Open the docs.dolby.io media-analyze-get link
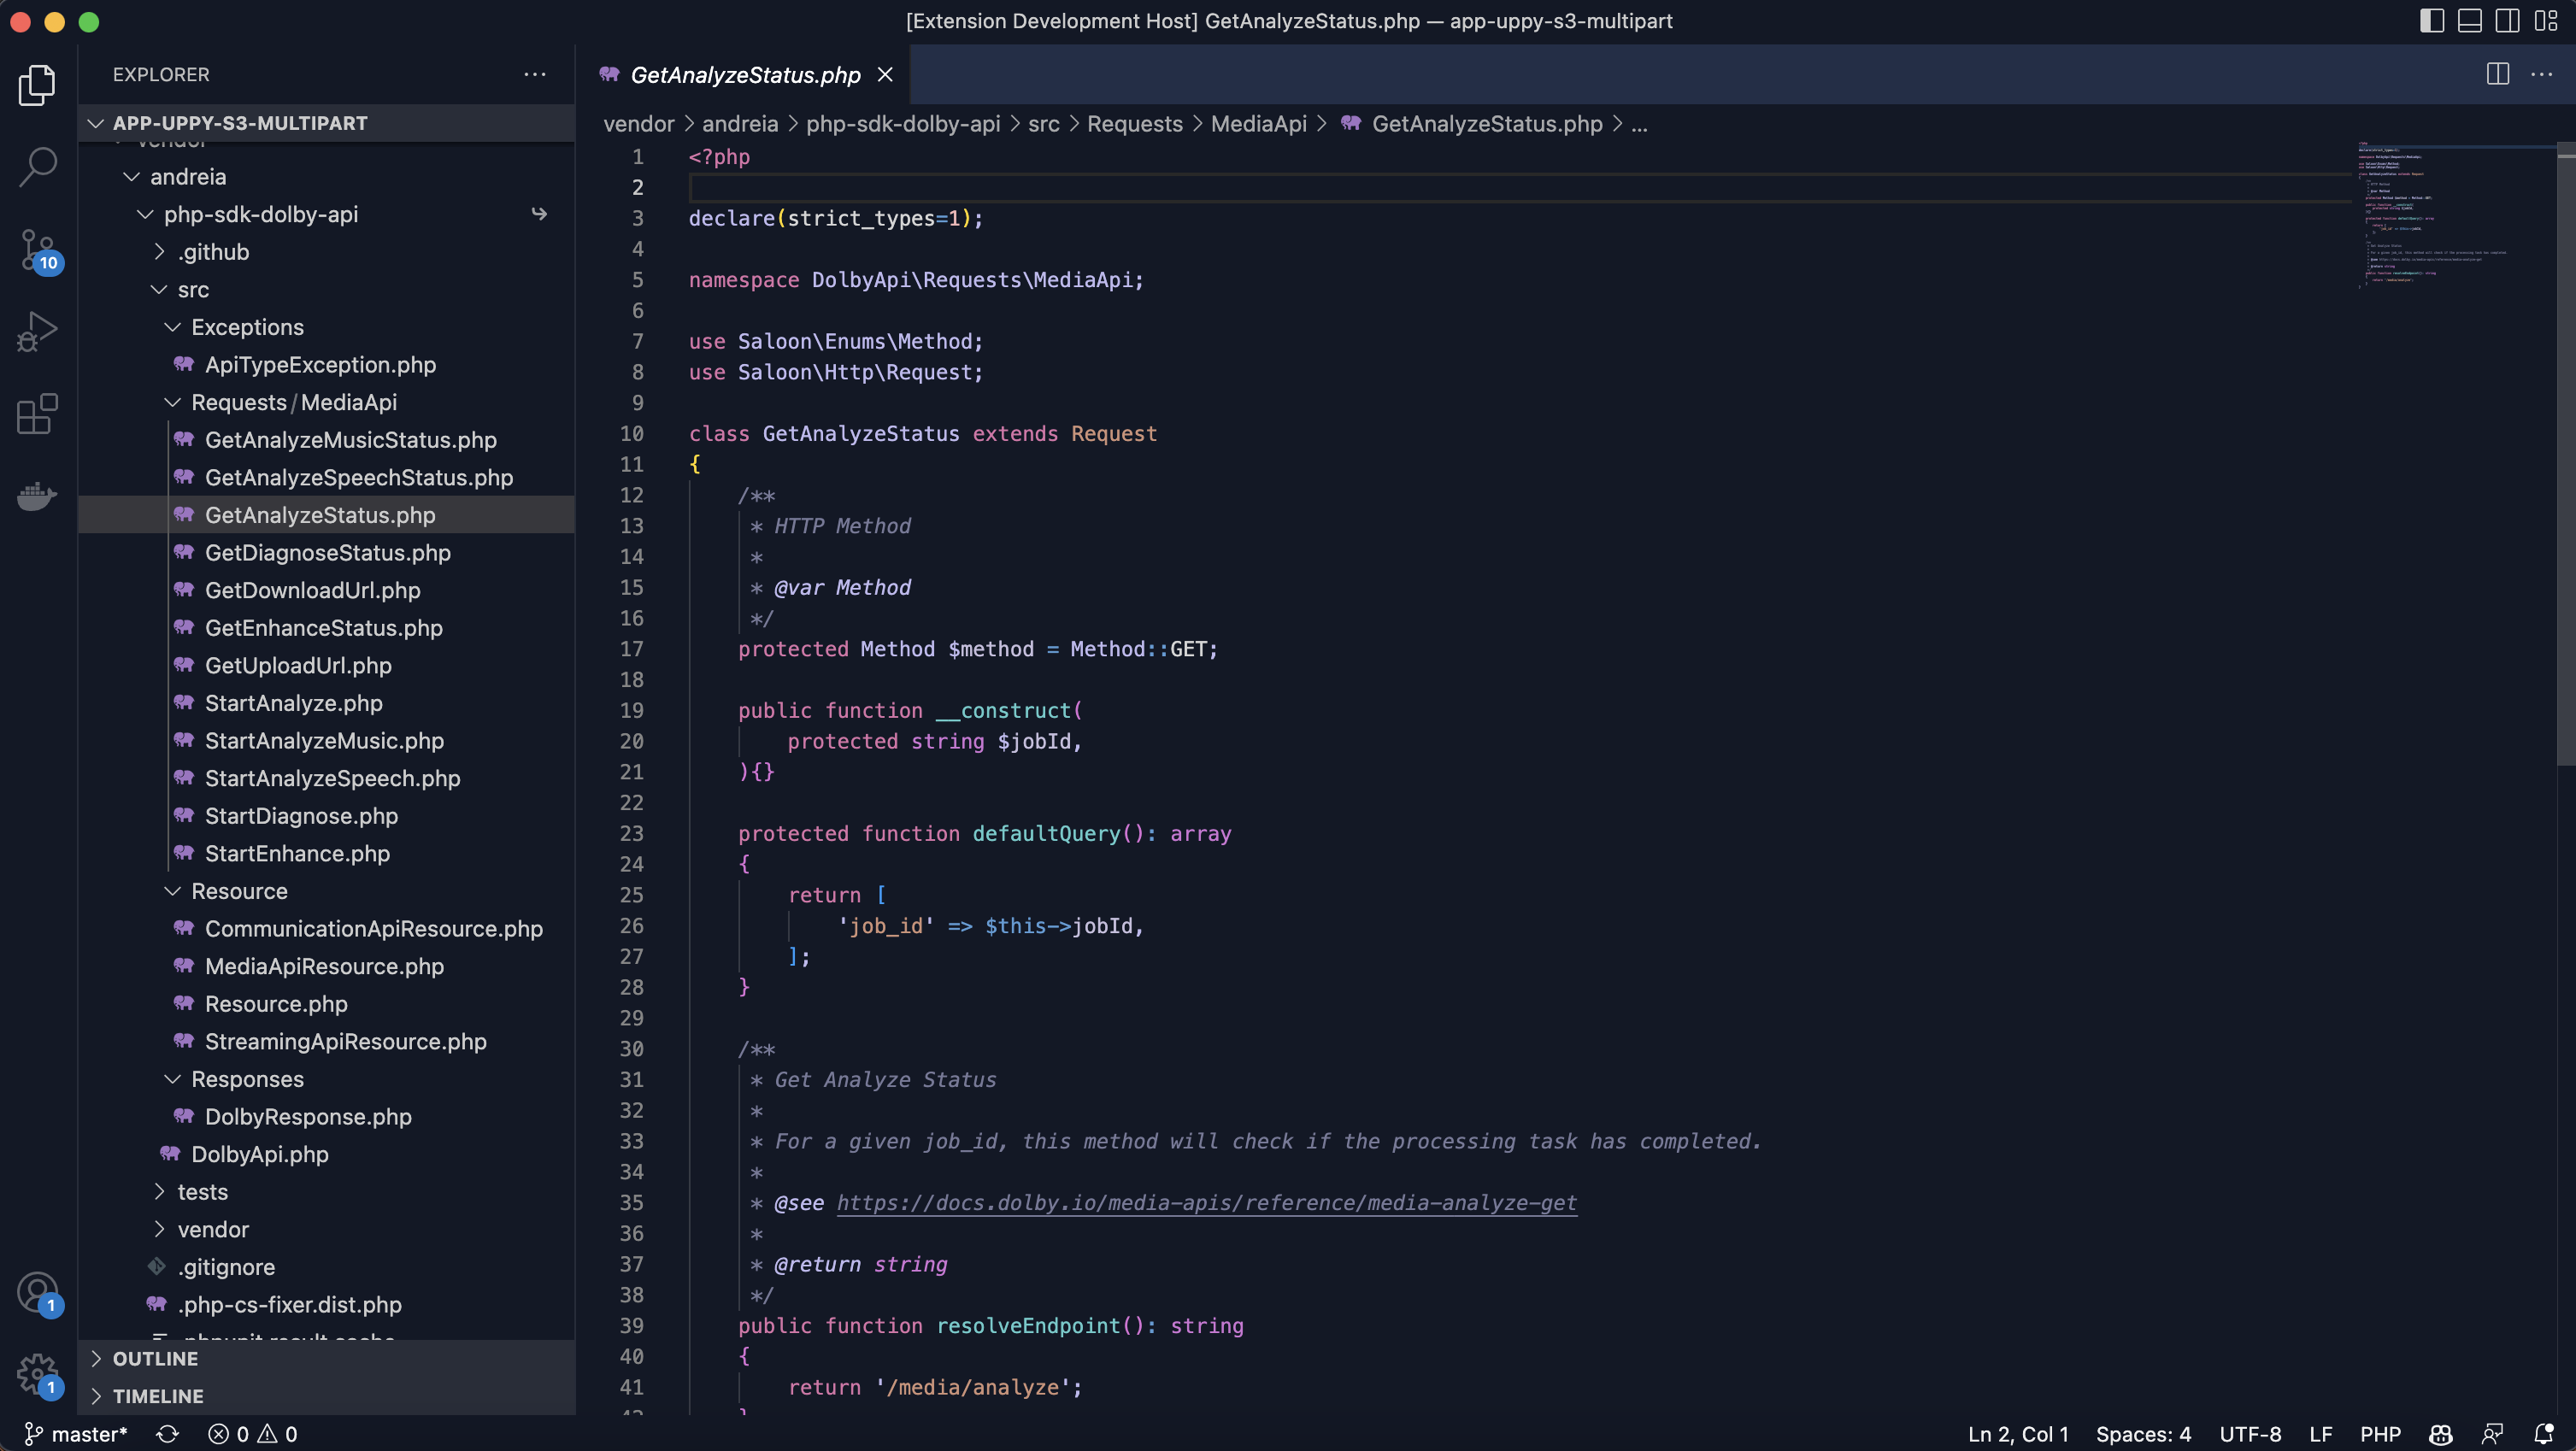The width and height of the screenshot is (2576, 1451). click(1206, 1203)
